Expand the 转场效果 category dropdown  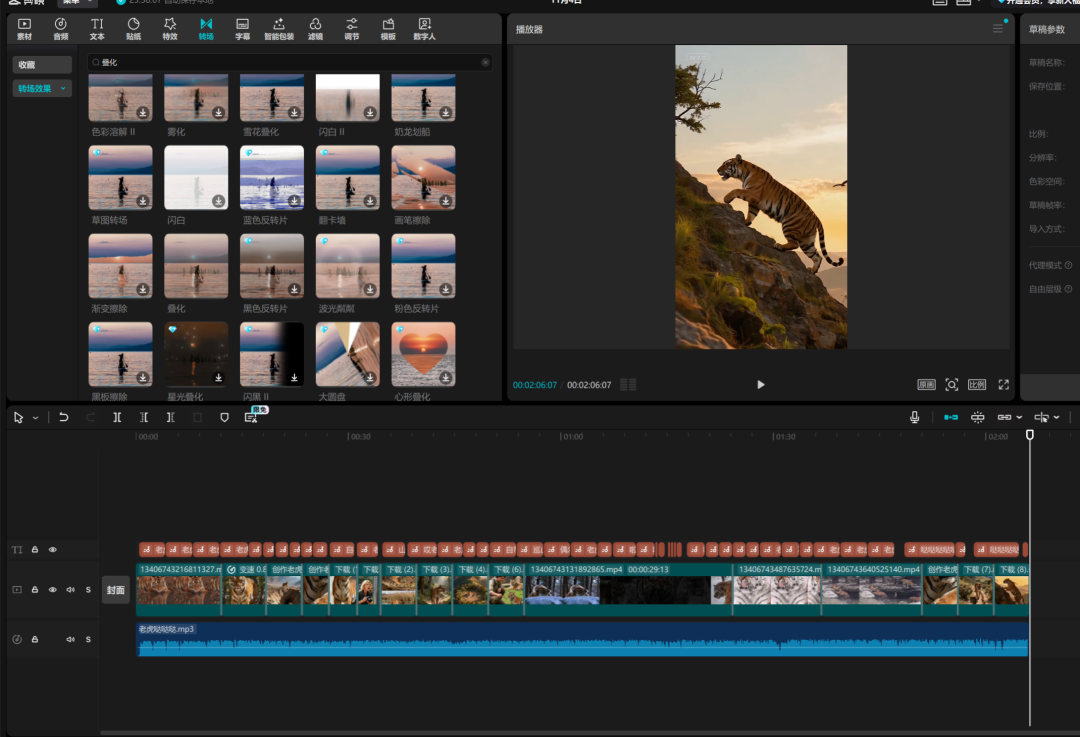(x=65, y=89)
